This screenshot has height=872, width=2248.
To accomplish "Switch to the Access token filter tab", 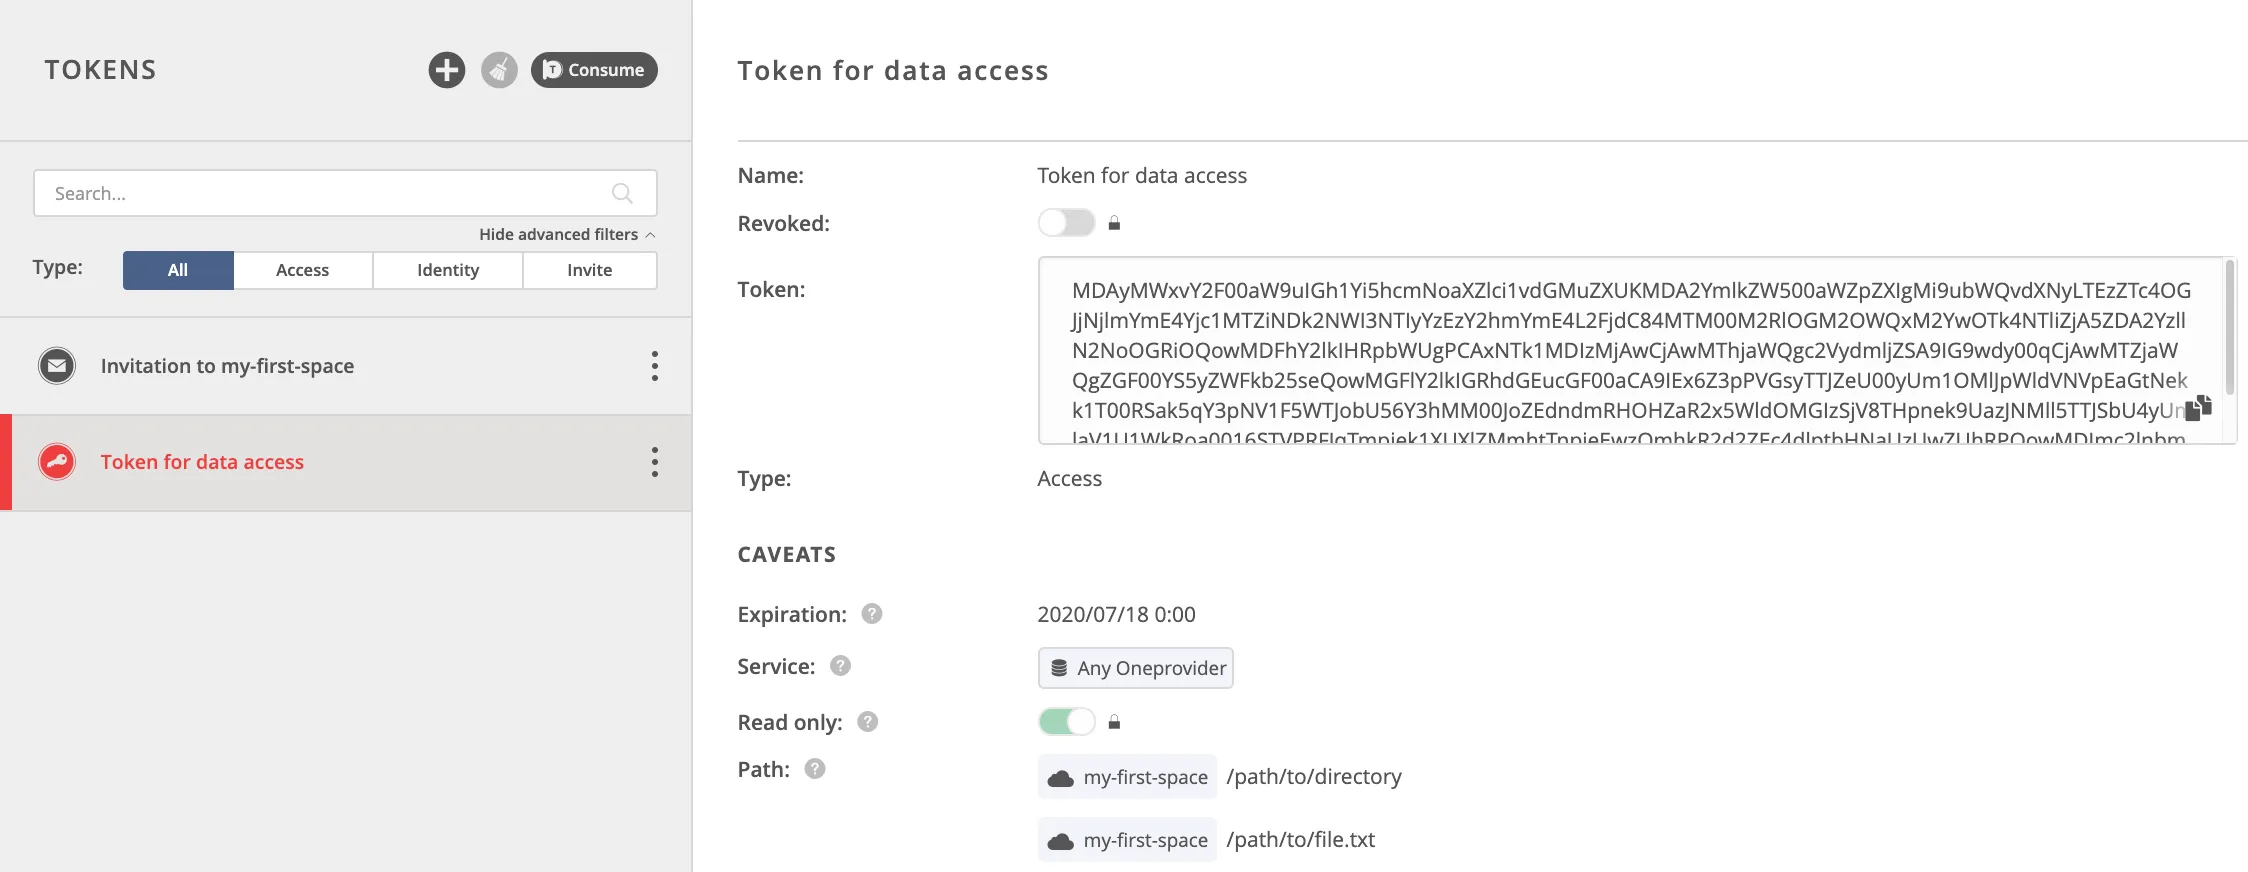I will tap(302, 269).
